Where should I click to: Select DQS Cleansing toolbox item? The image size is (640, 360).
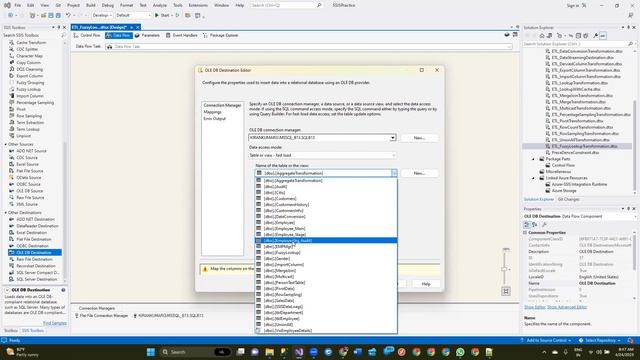tap(29, 69)
